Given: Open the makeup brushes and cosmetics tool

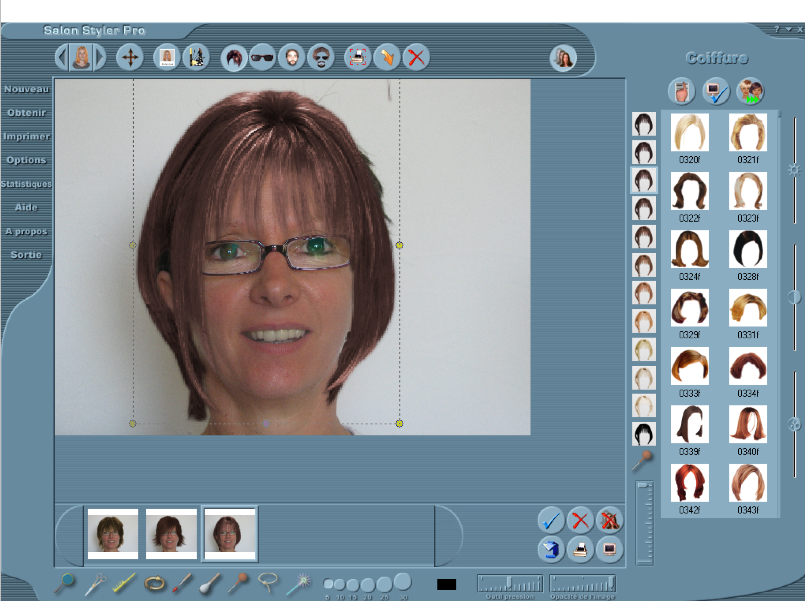Looking at the screenshot, I should point(196,57).
